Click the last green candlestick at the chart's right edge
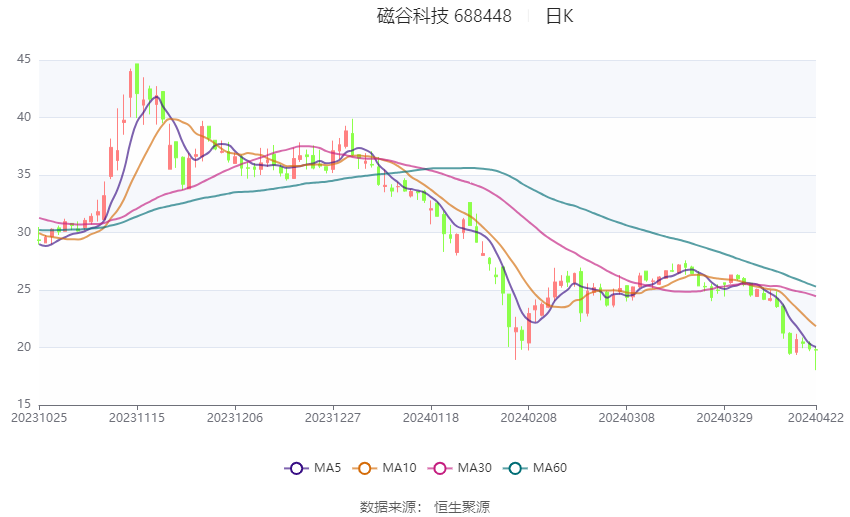Screen dimensions: 850x517 click(x=815, y=359)
